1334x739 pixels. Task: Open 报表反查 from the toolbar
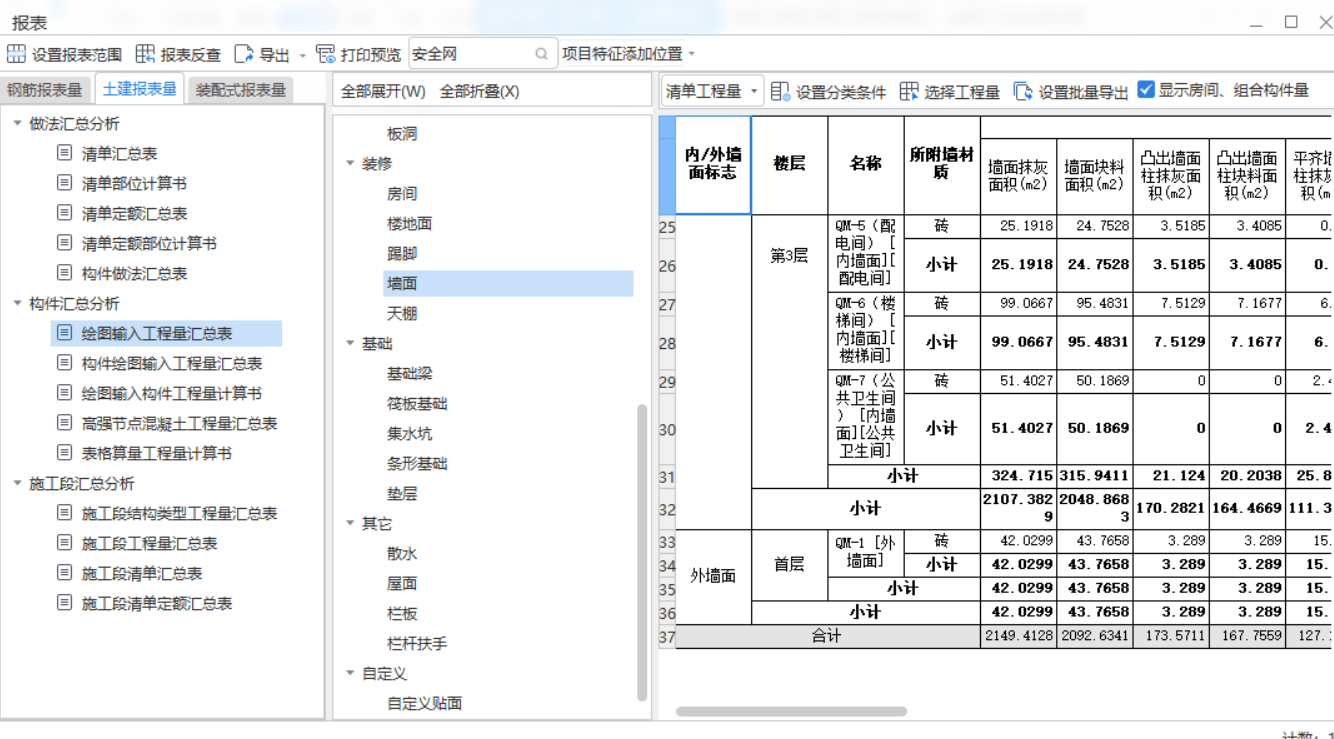click(x=179, y=54)
